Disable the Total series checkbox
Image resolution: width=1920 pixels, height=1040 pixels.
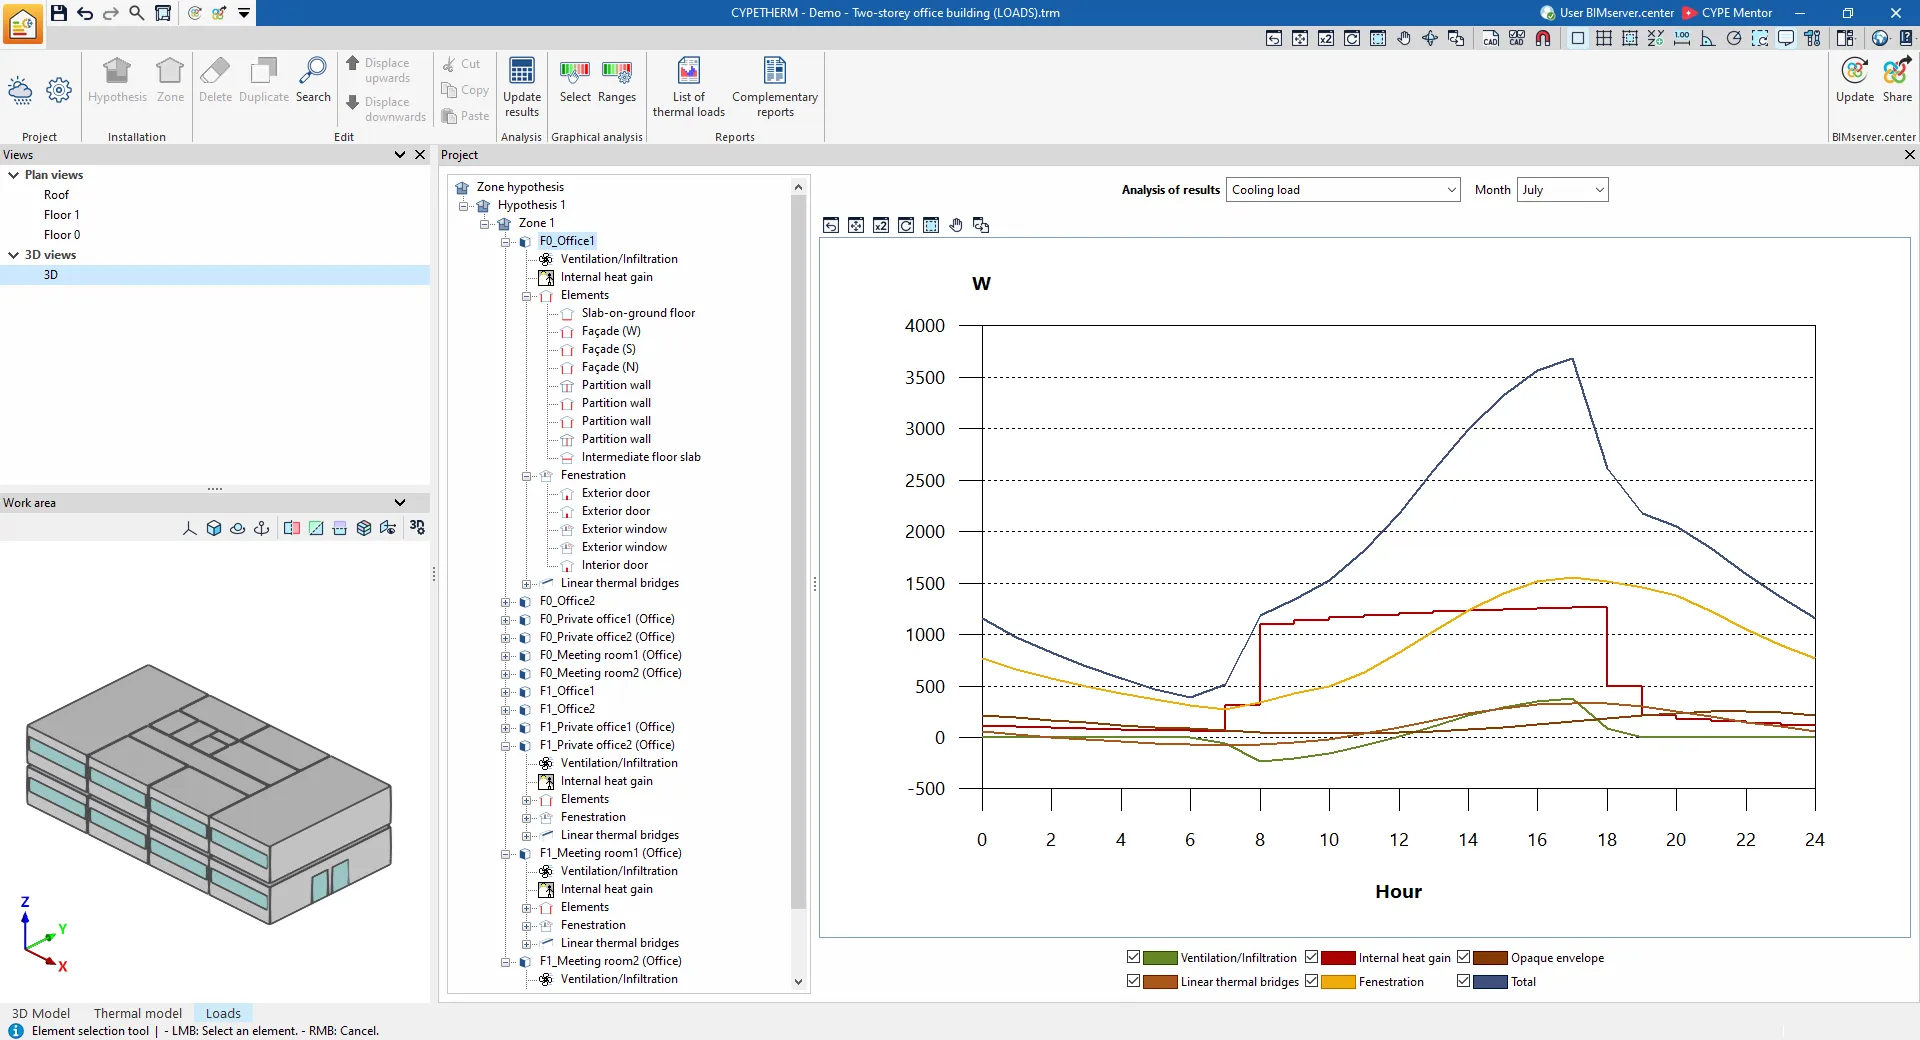[1463, 981]
